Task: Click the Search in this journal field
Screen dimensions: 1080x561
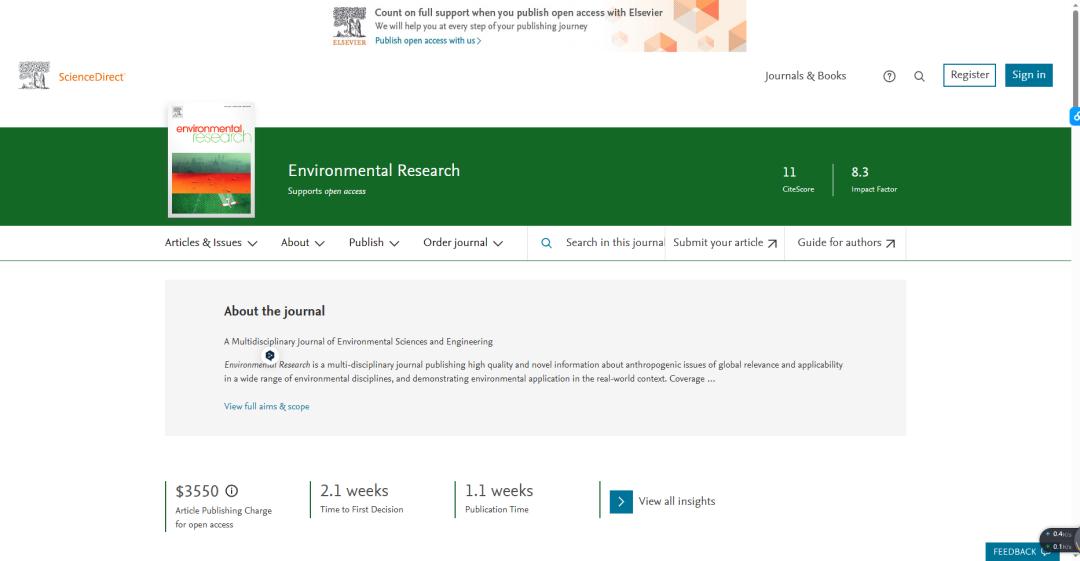Action: click(x=613, y=243)
